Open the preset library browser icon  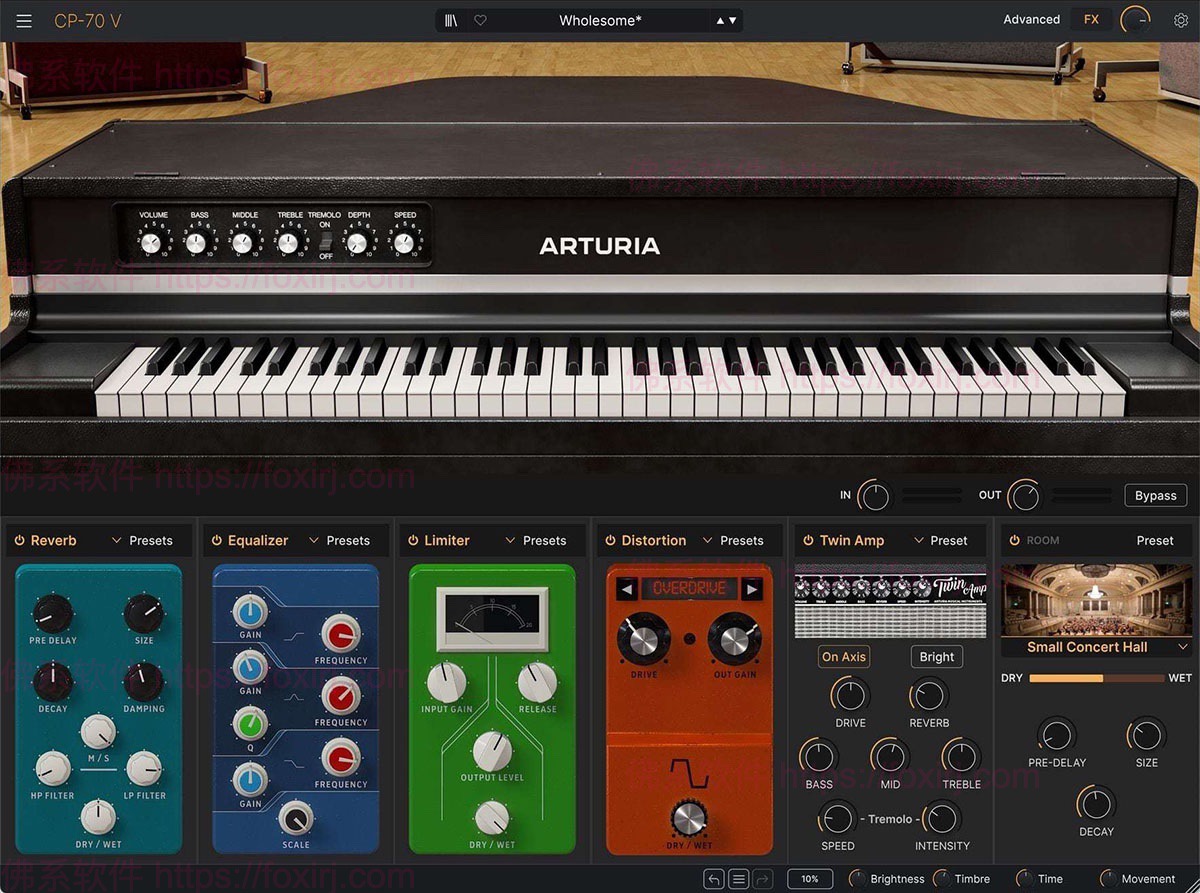452,19
